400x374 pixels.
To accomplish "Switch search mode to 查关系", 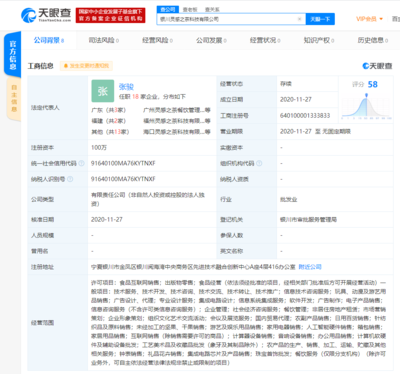I will click(x=212, y=10).
